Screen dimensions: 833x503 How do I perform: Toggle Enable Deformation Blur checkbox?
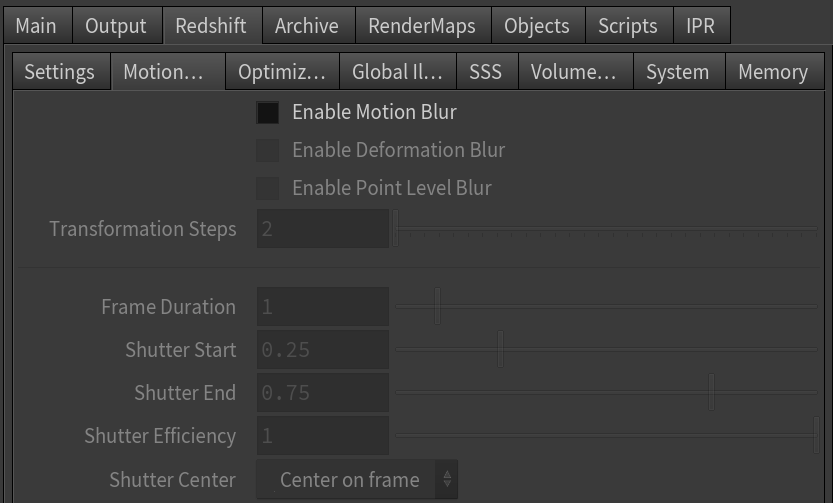point(267,150)
